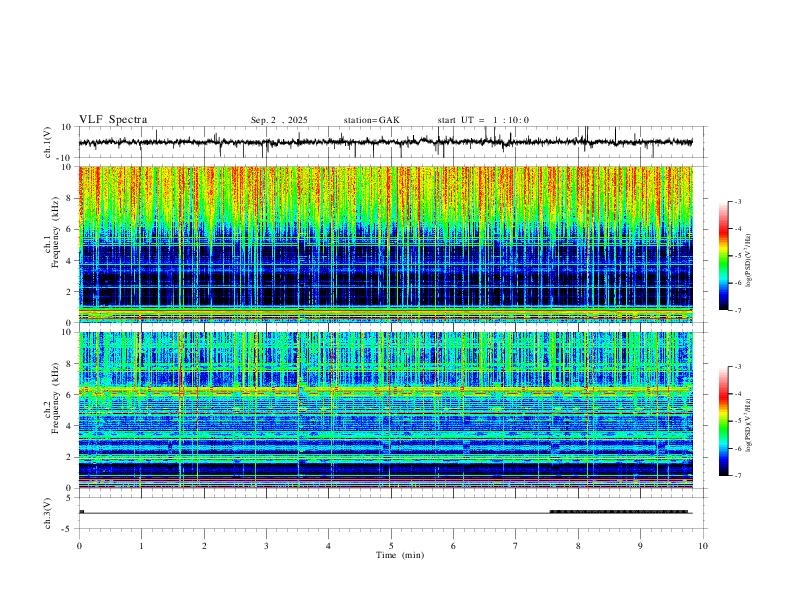Click the "VLF Spectra" title text
Screen dimensions: 792x612
[113, 120]
